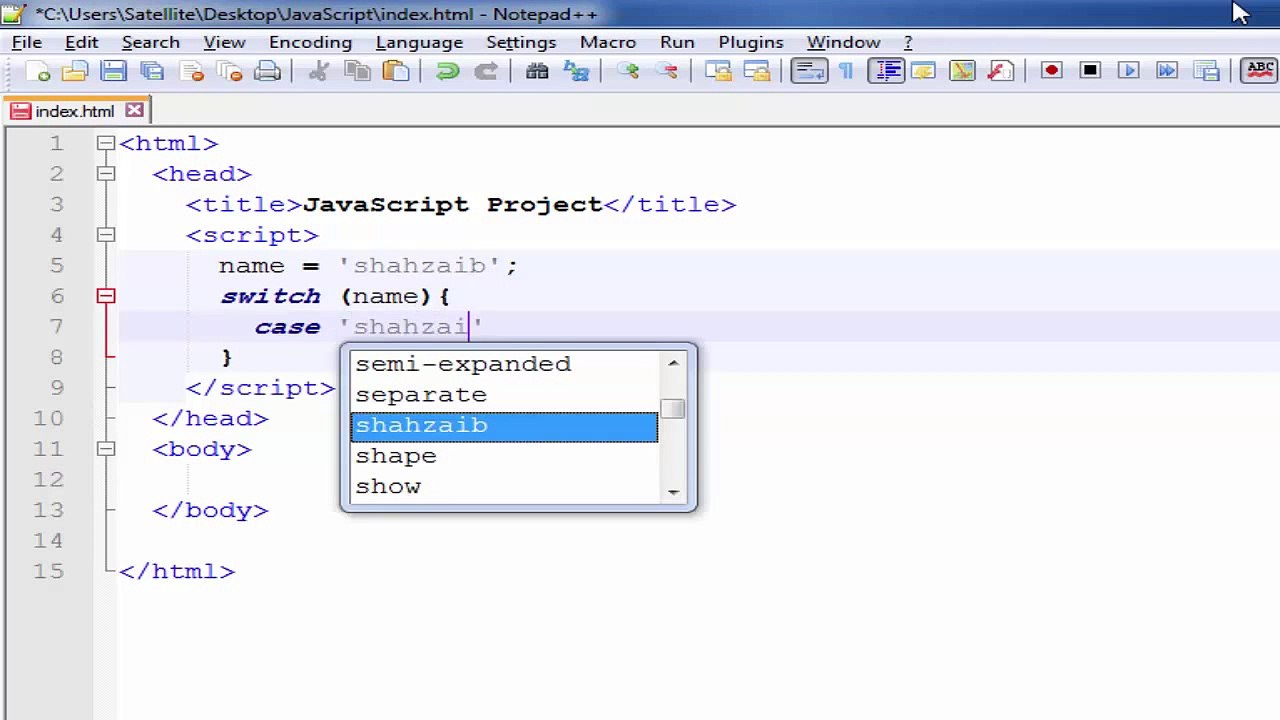
Task: Click the Replace toolbar icon
Action: [x=576, y=71]
